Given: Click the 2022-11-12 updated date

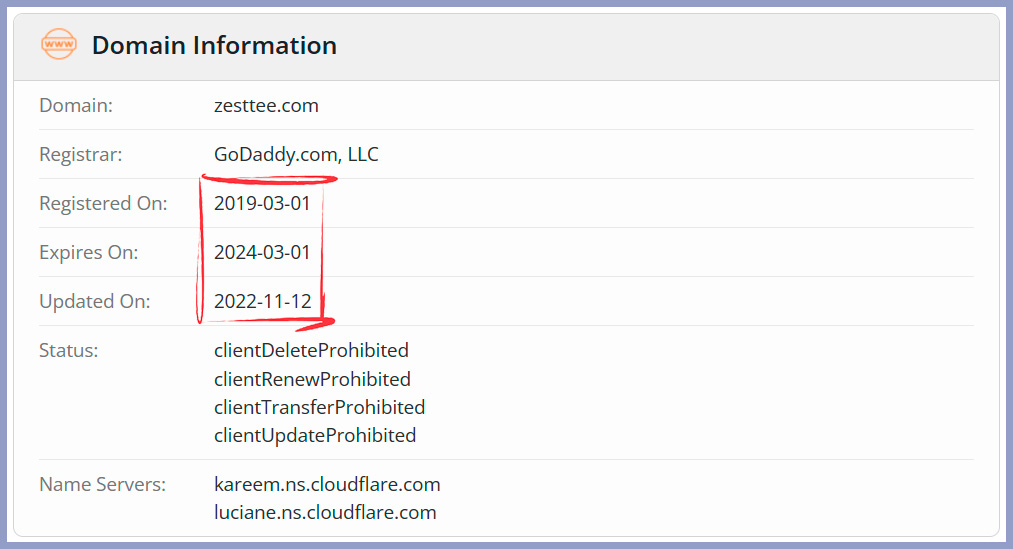Looking at the screenshot, I should pyautogui.click(x=262, y=302).
